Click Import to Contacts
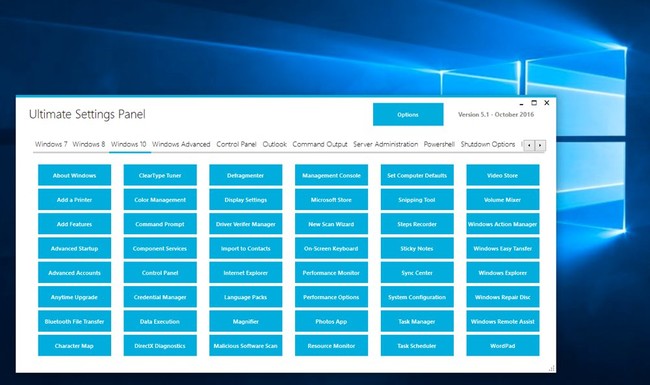 pos(246,249)
